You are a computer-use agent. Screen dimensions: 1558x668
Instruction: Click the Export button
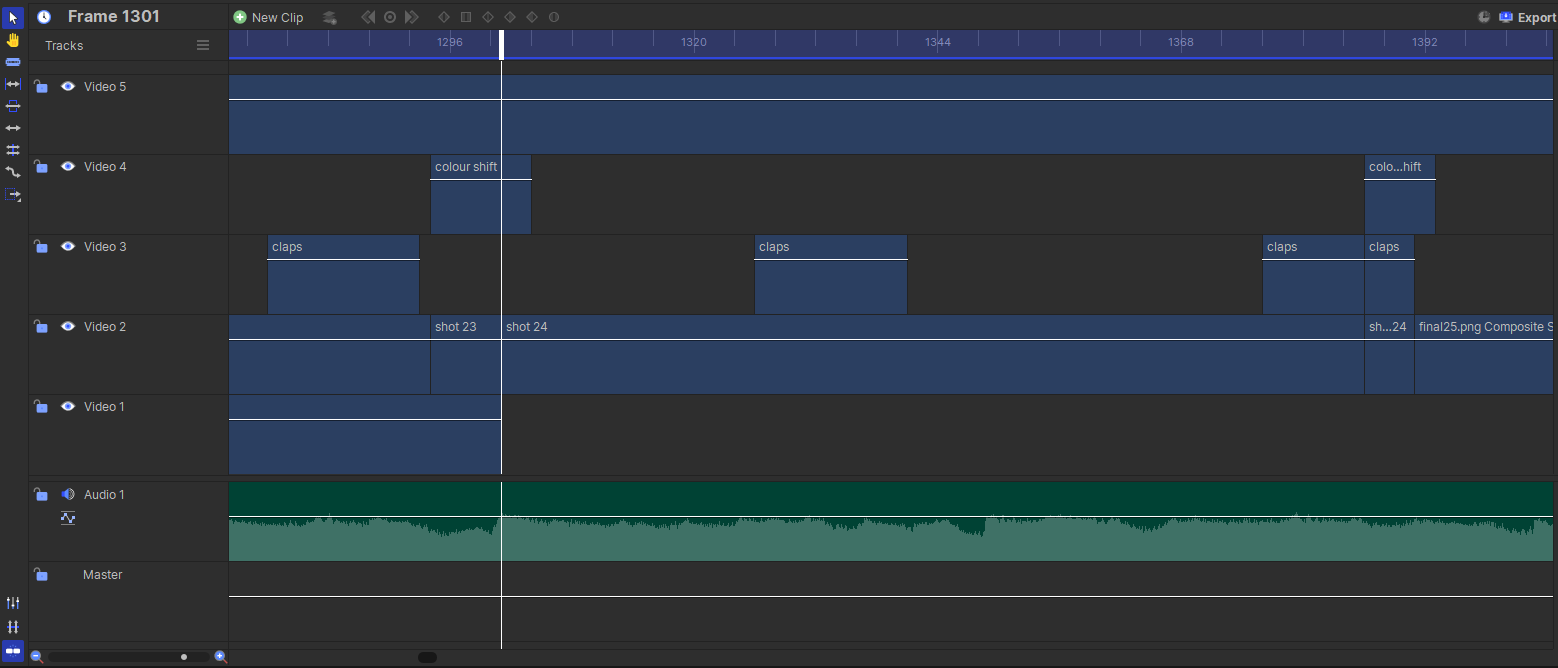point(1527,17)
